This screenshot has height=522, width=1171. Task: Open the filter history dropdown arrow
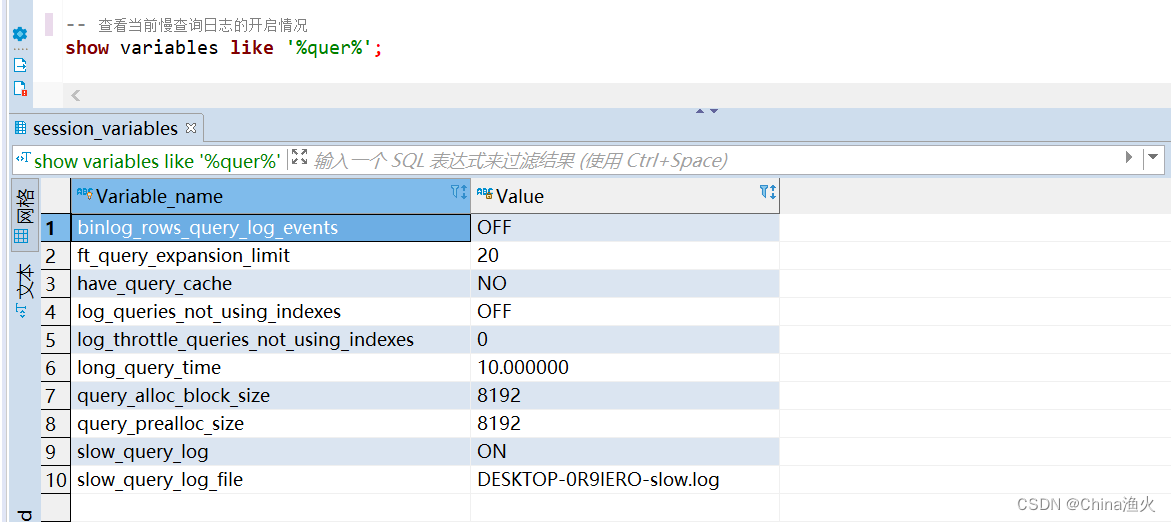point(1154,158)
